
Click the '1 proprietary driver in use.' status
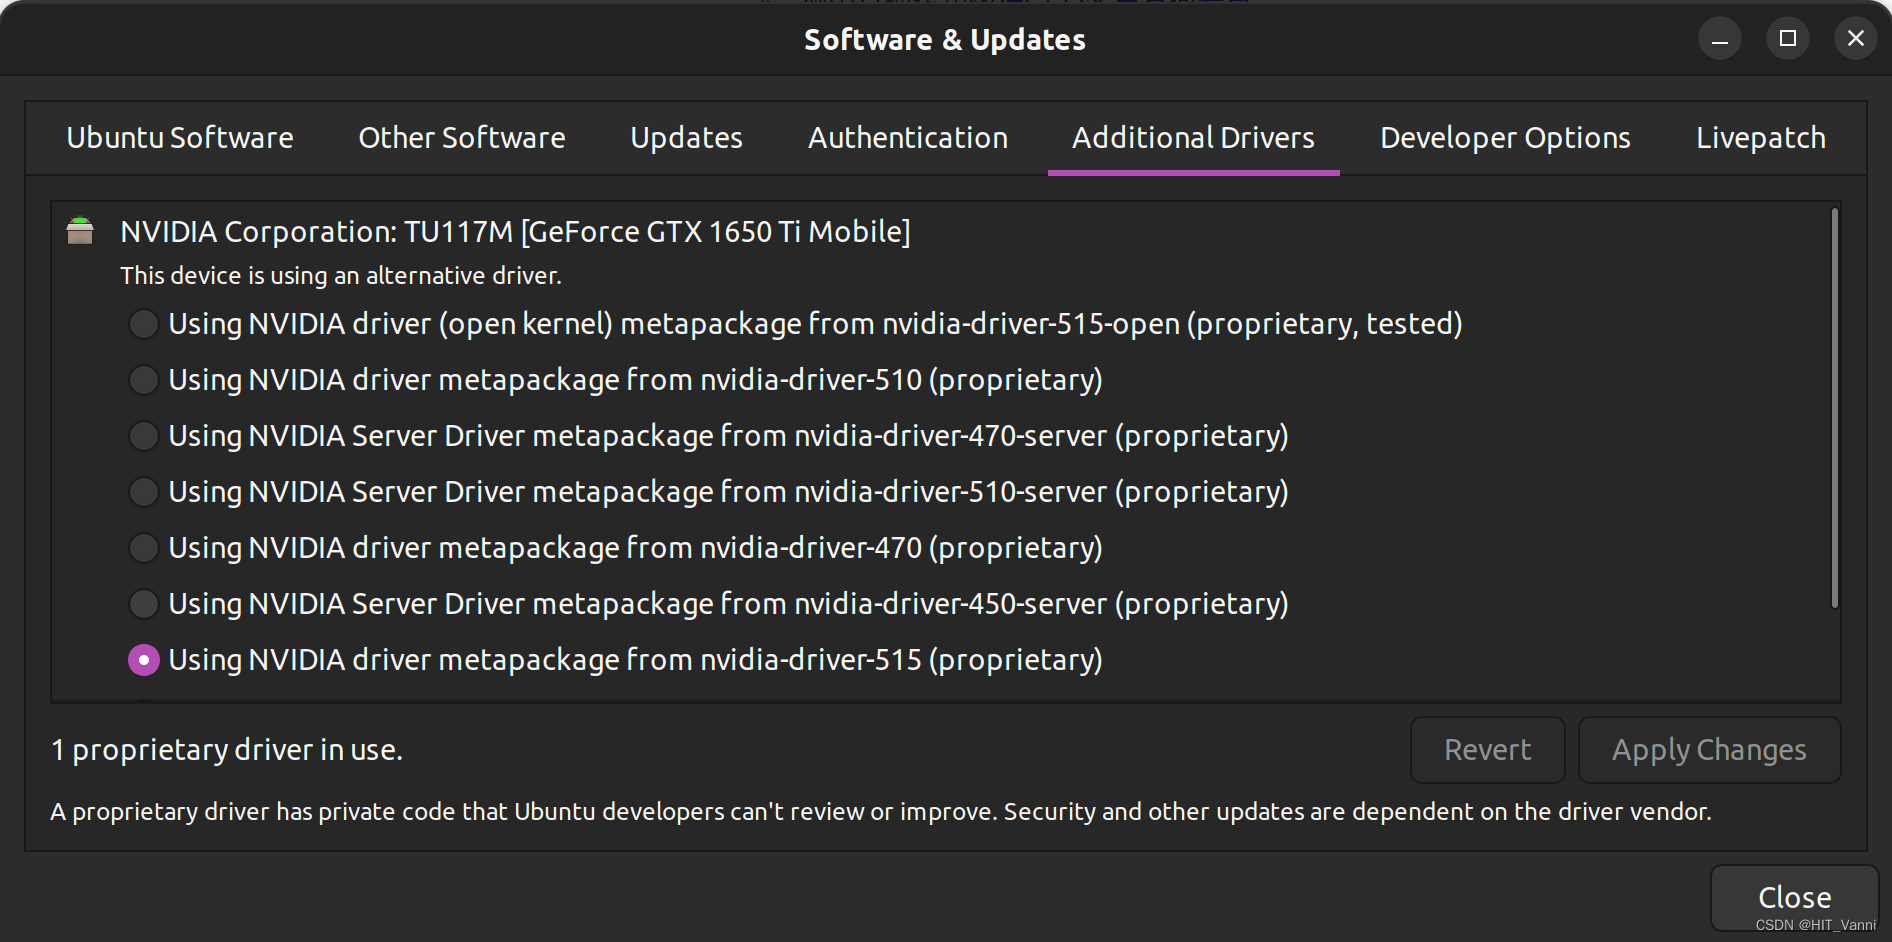tap(227, 750)
